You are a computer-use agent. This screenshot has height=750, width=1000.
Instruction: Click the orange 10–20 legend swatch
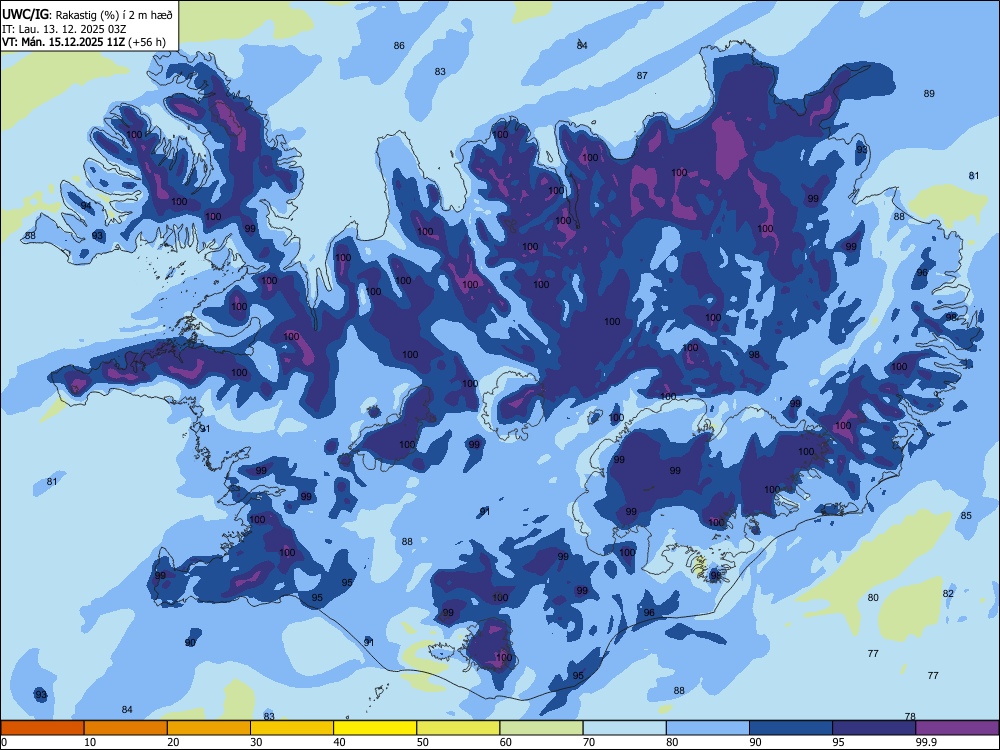pos(126,728)
